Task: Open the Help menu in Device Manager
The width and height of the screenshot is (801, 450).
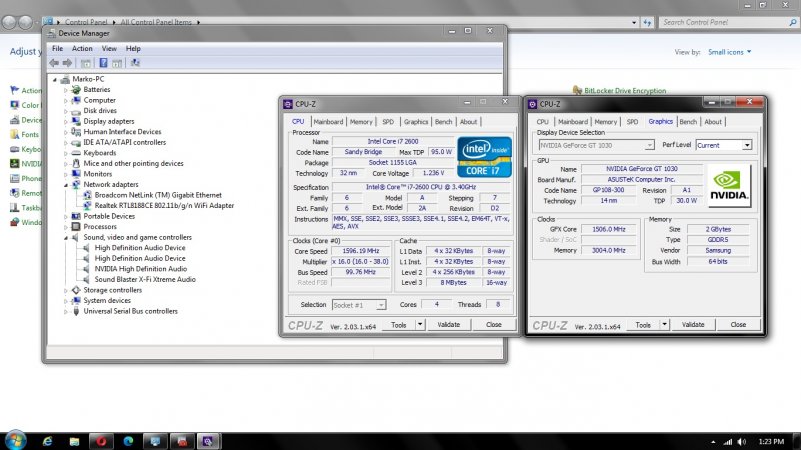Action: (x=133, y=49)
